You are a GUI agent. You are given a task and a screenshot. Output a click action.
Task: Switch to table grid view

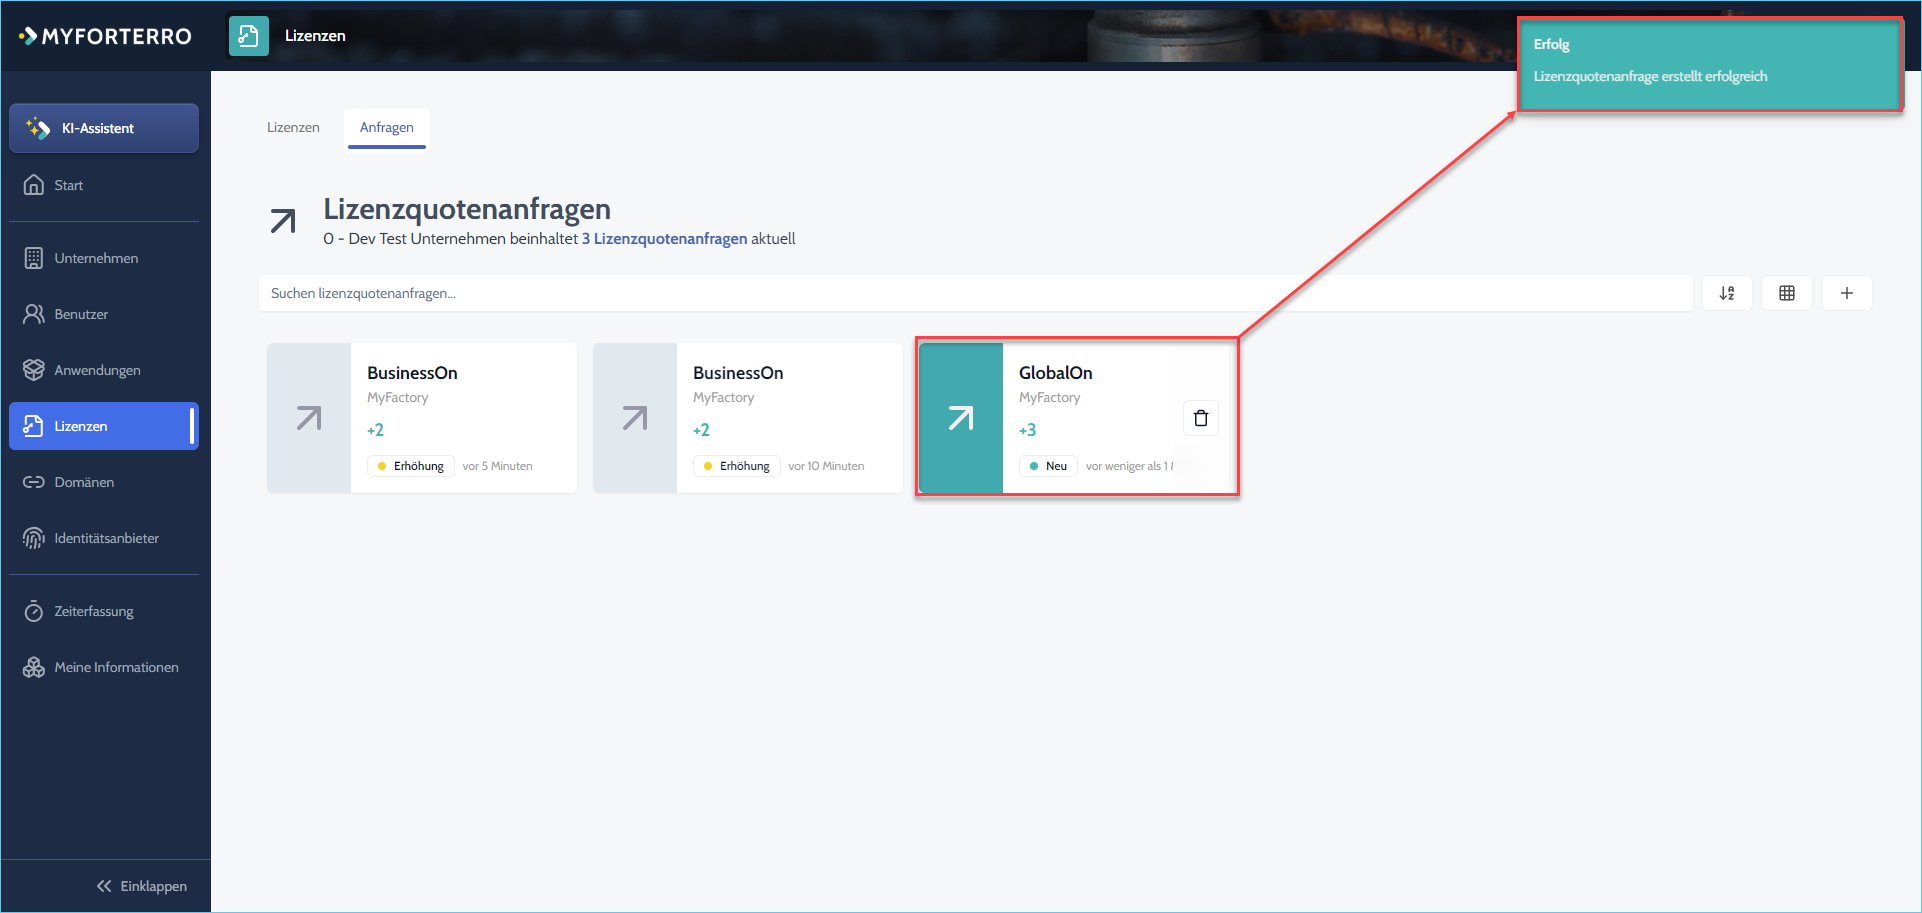click(1787, 293)
